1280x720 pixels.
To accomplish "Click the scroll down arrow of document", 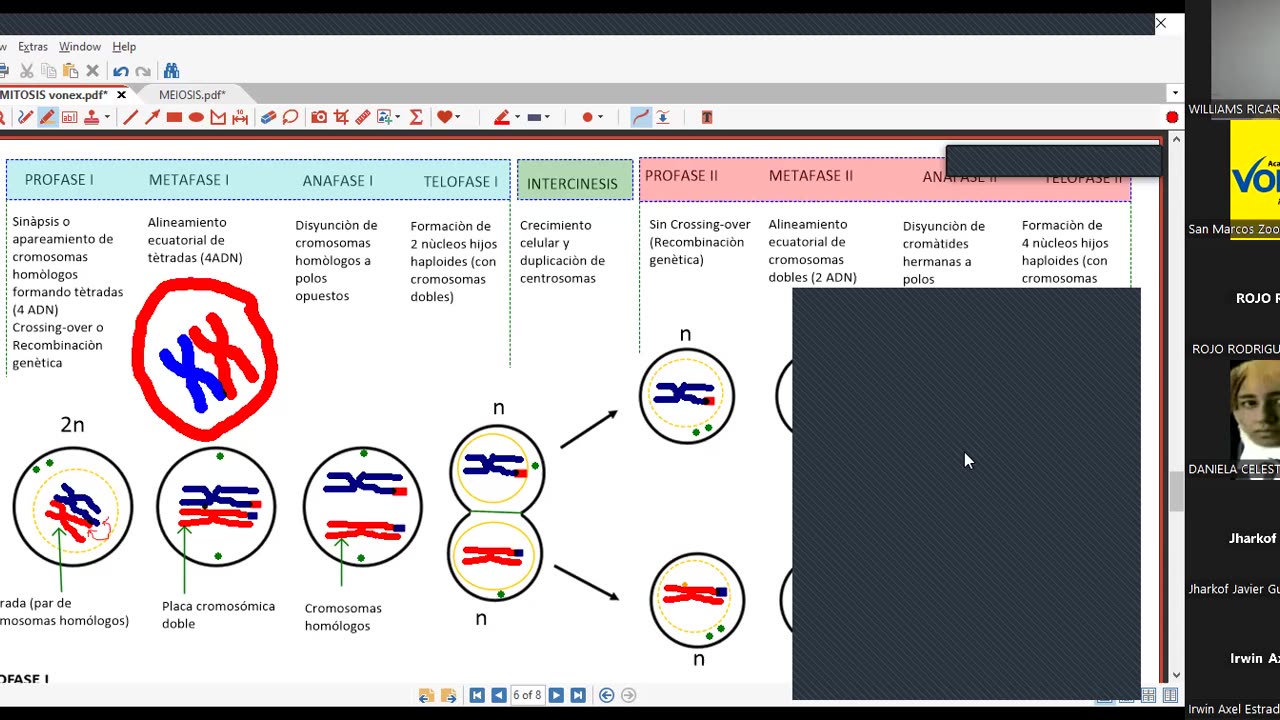I will [x=1176, y=675].
